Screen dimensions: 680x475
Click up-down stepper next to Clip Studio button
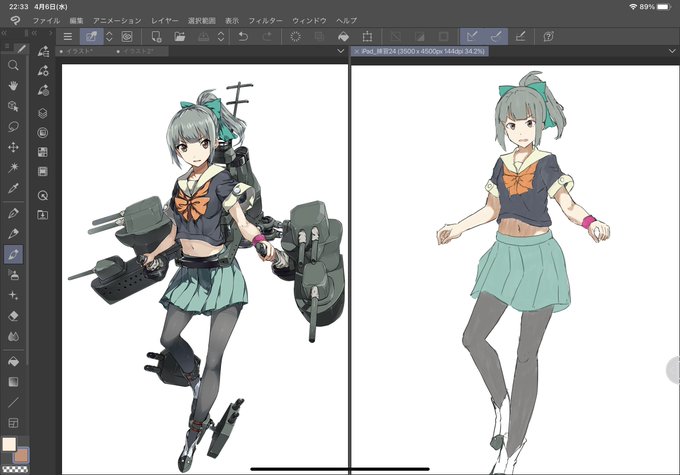click(109, 37)
